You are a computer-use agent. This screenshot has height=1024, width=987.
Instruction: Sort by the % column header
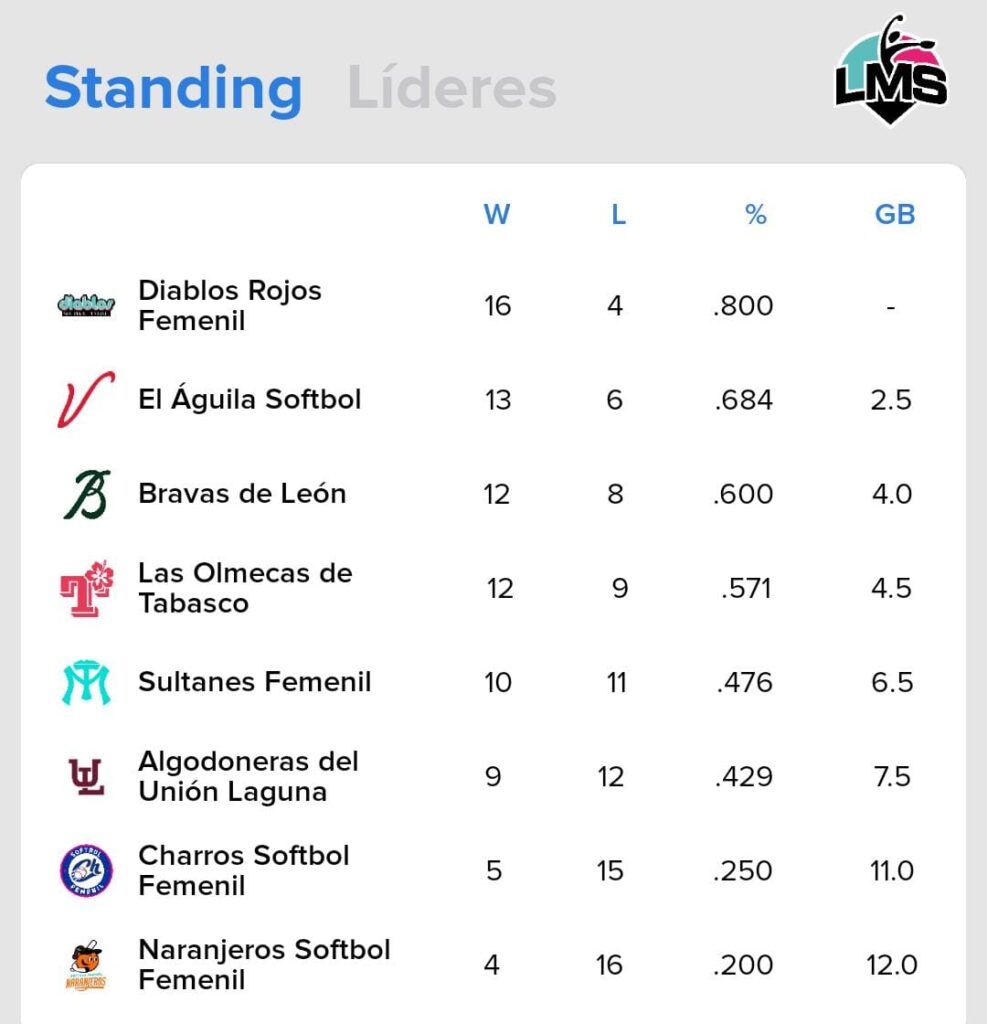click(756, 214)
